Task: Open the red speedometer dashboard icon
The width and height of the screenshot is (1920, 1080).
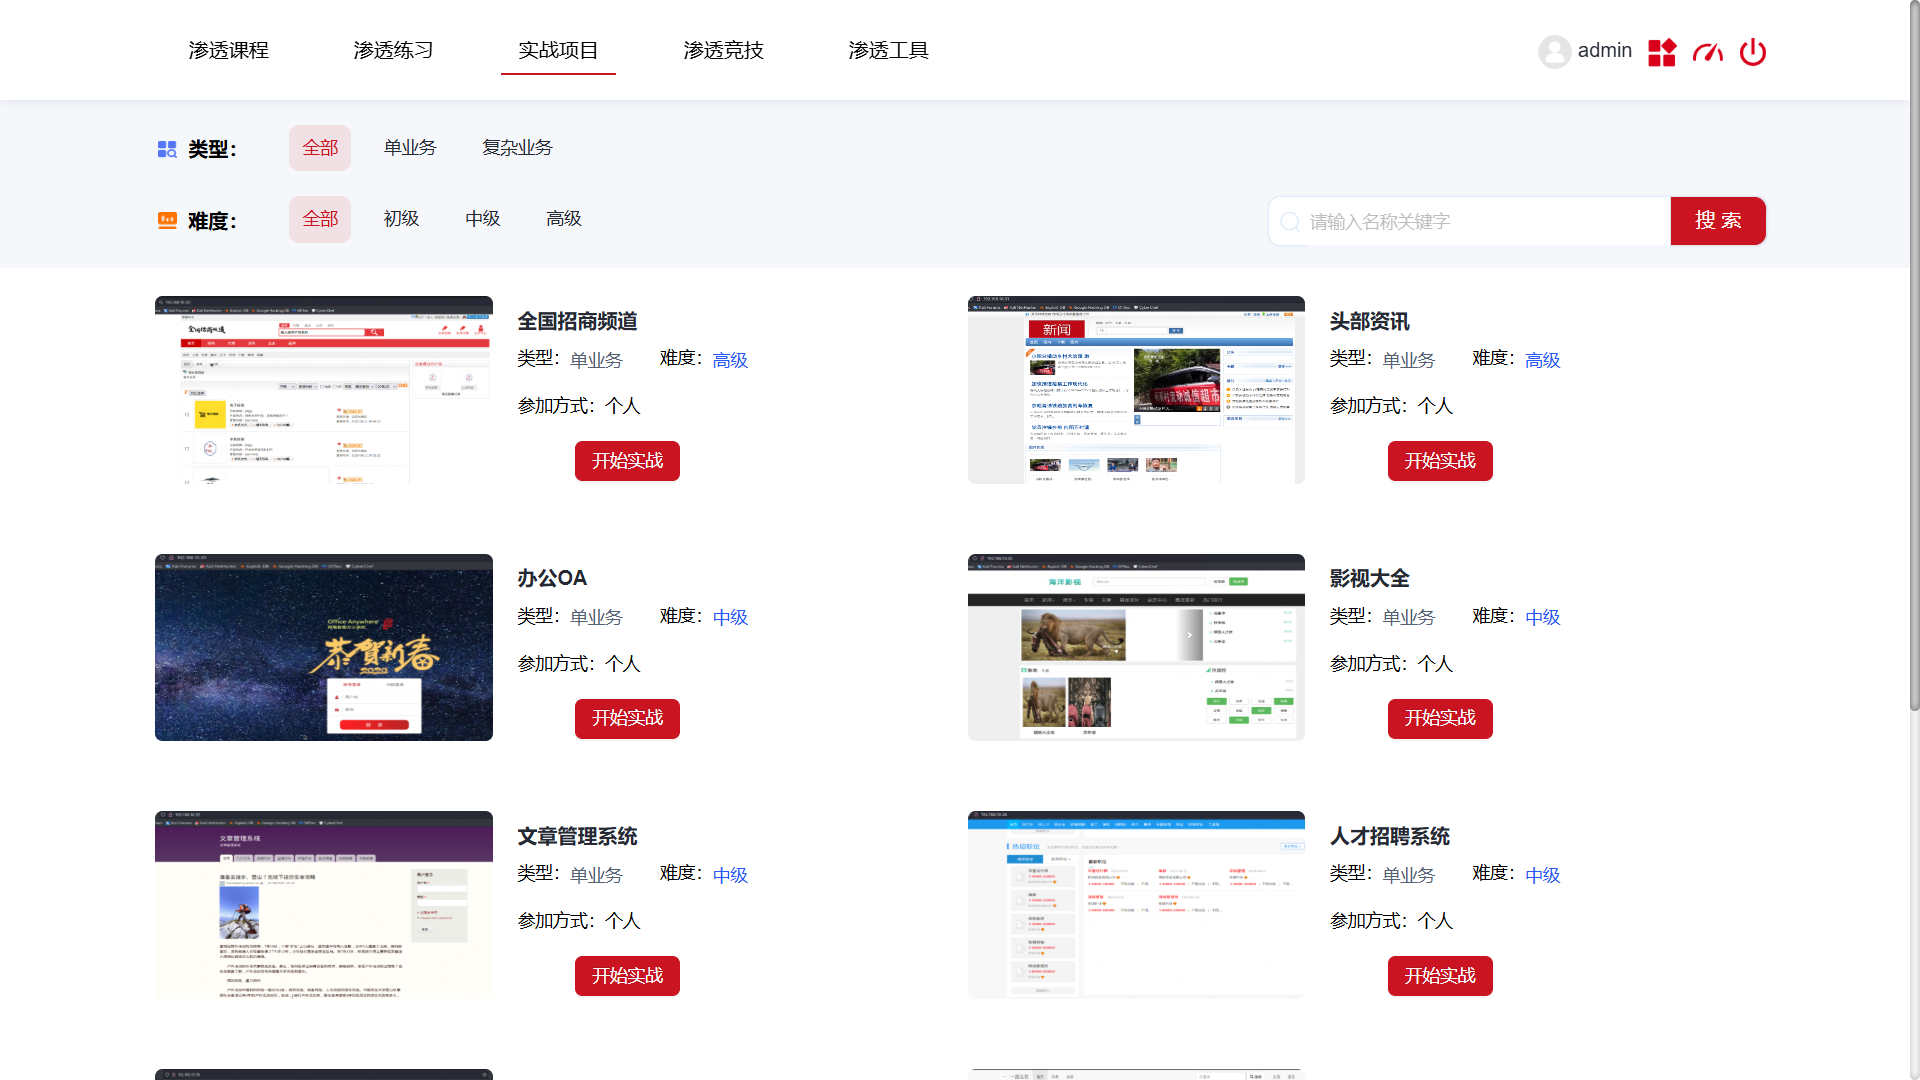Action: (x=1708, y=52)
